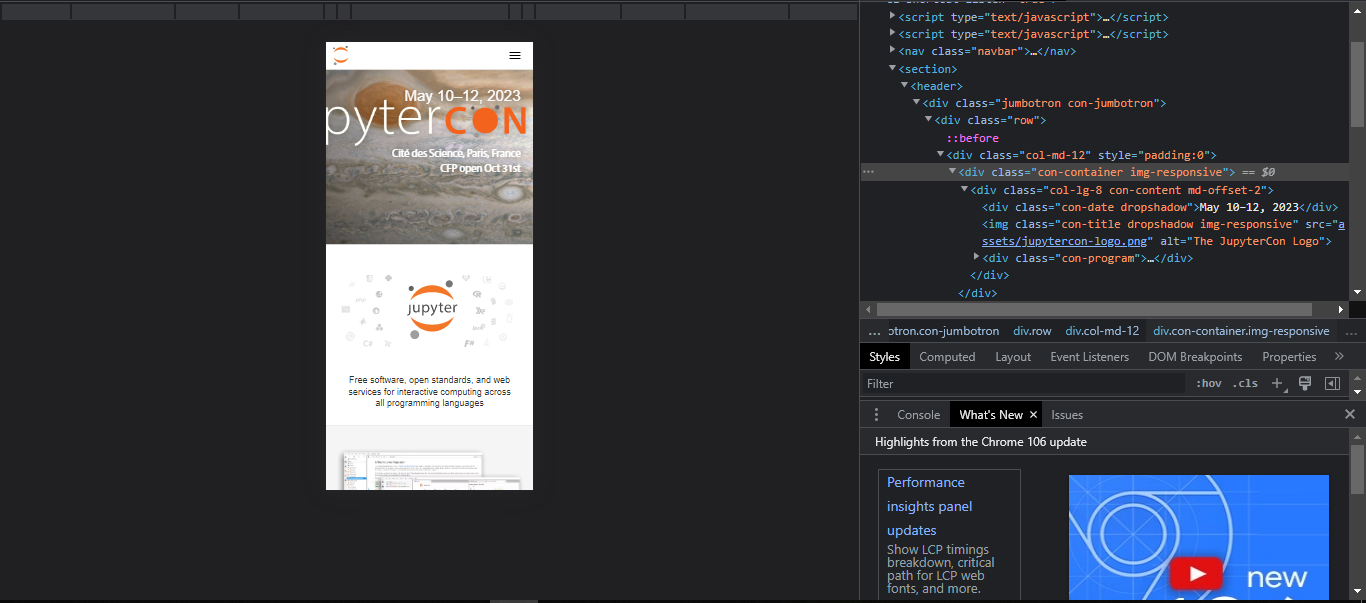This screenshot has height=603, width=1366.
Task: Select the What's New drawer tab
Action: [x=991, y=415]
